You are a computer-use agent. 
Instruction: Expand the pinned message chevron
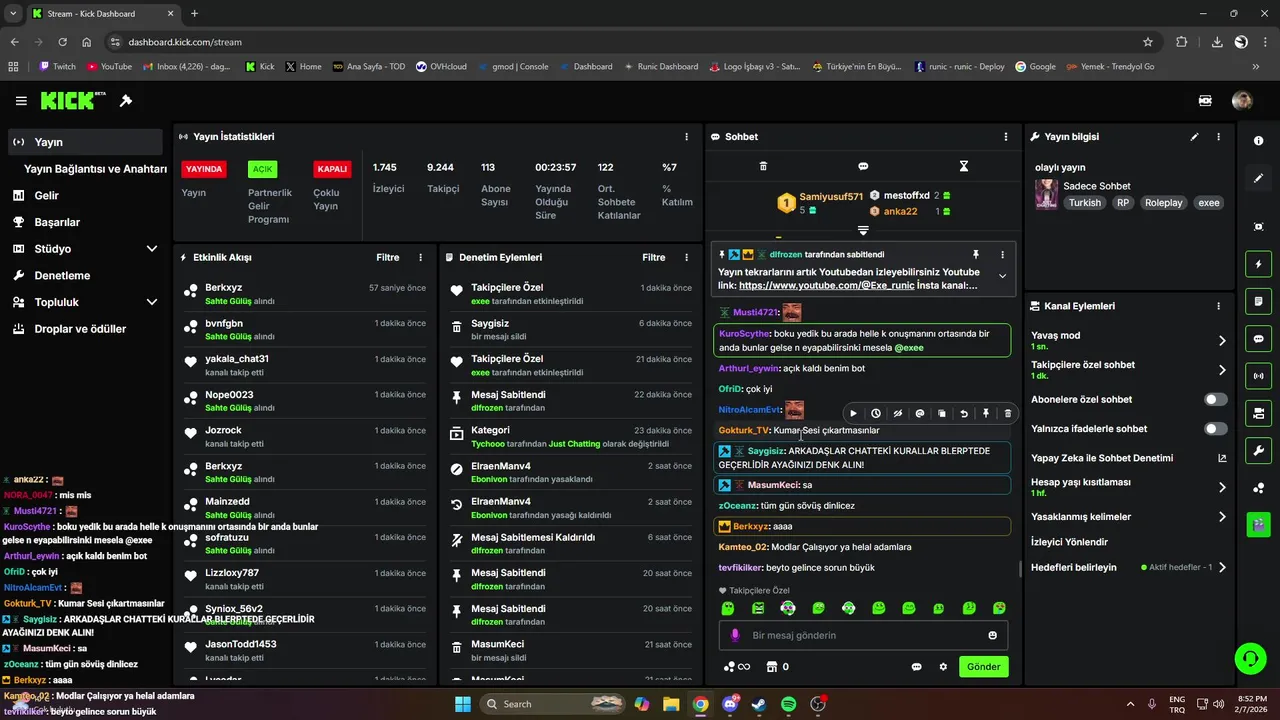(x=1002, y=276)
